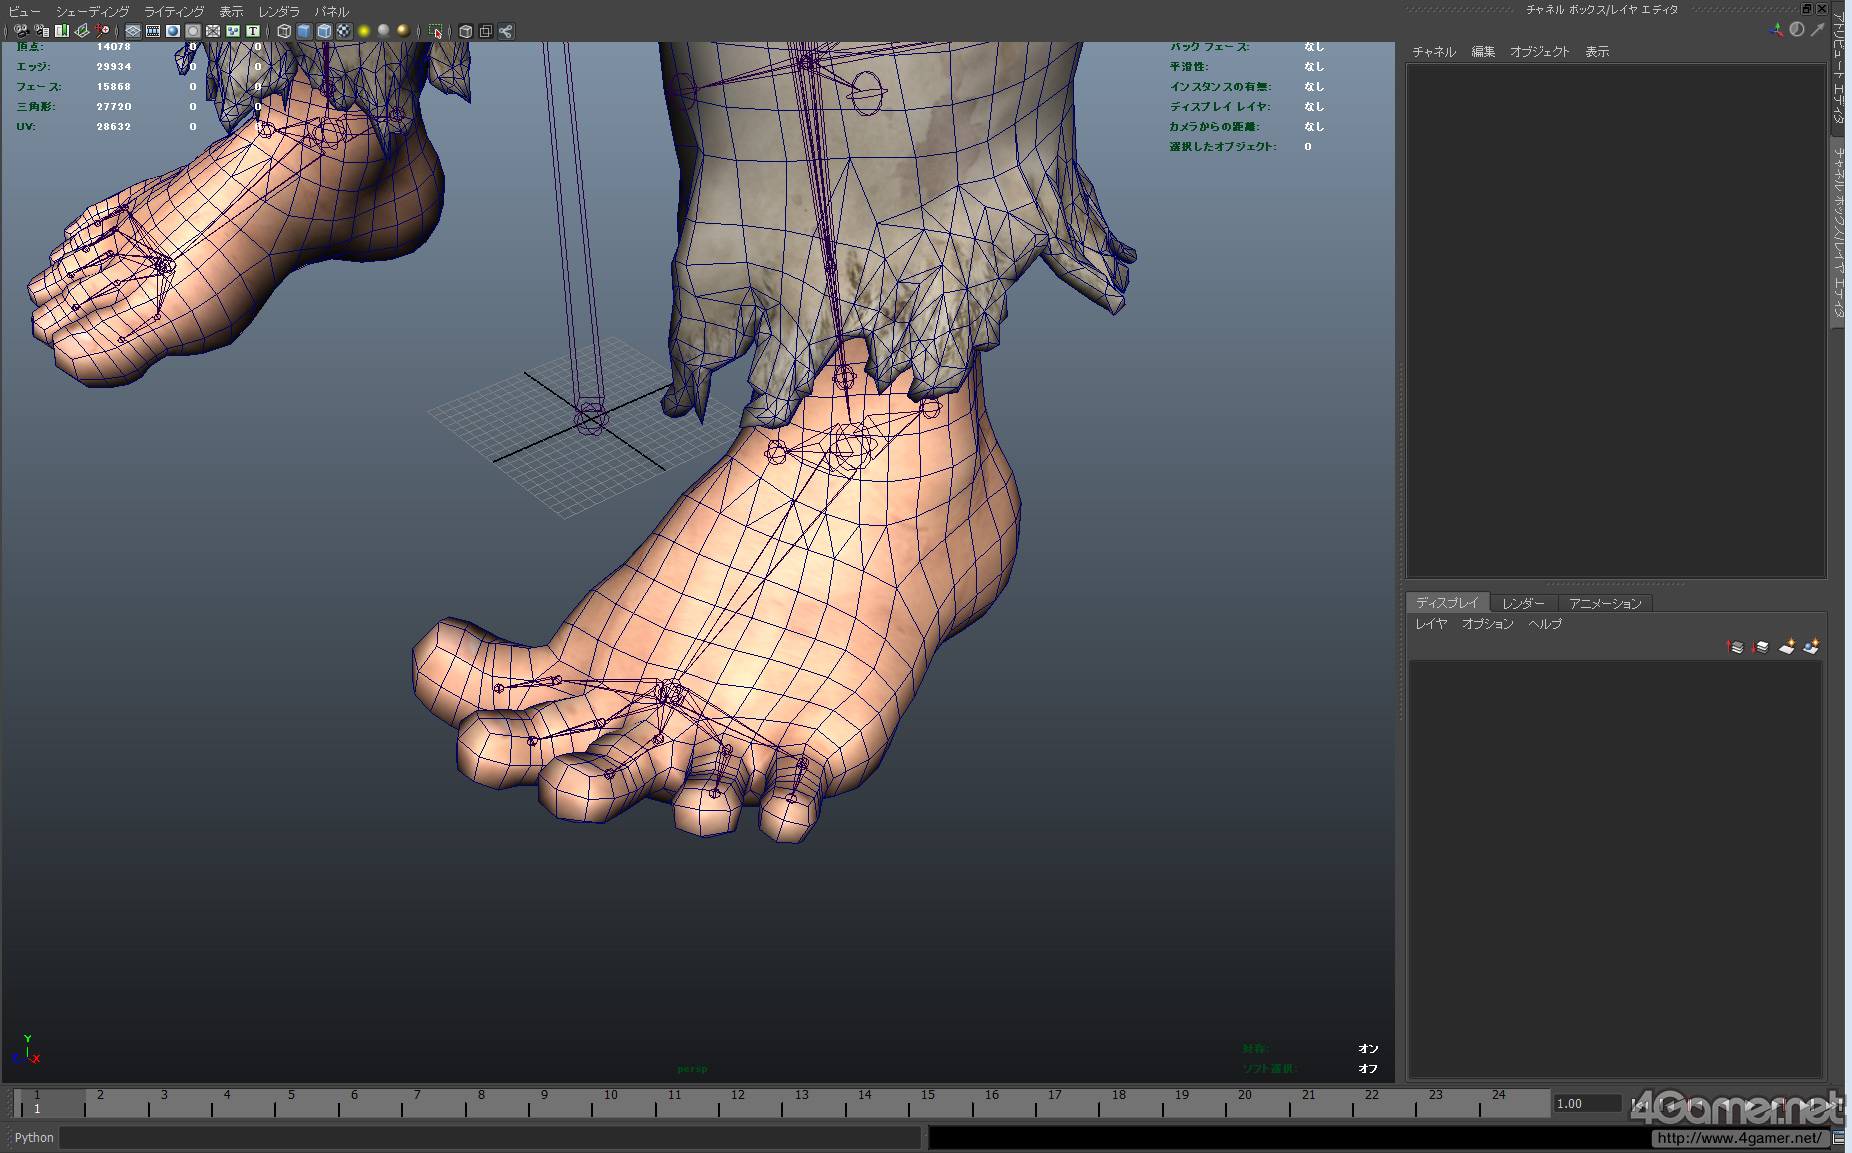Click the Isolate Select icon
Viewport: 1852px width, 1153px height.
[x=435, y=31]
